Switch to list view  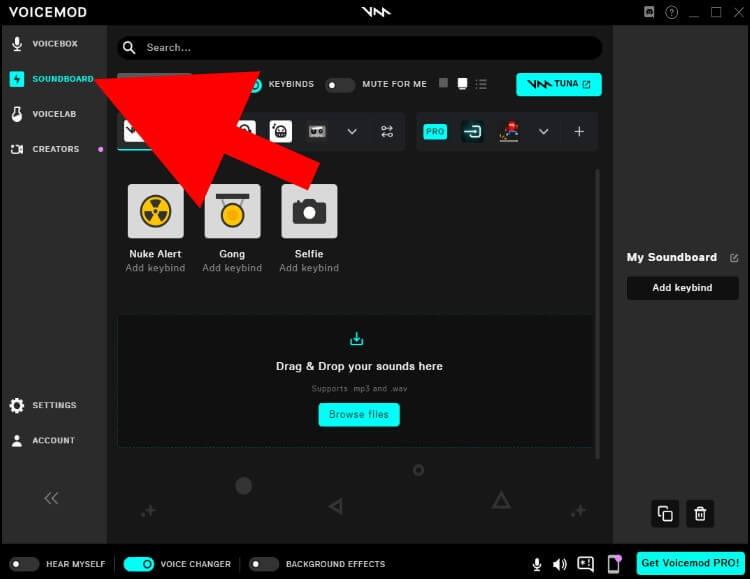point(481,84)
